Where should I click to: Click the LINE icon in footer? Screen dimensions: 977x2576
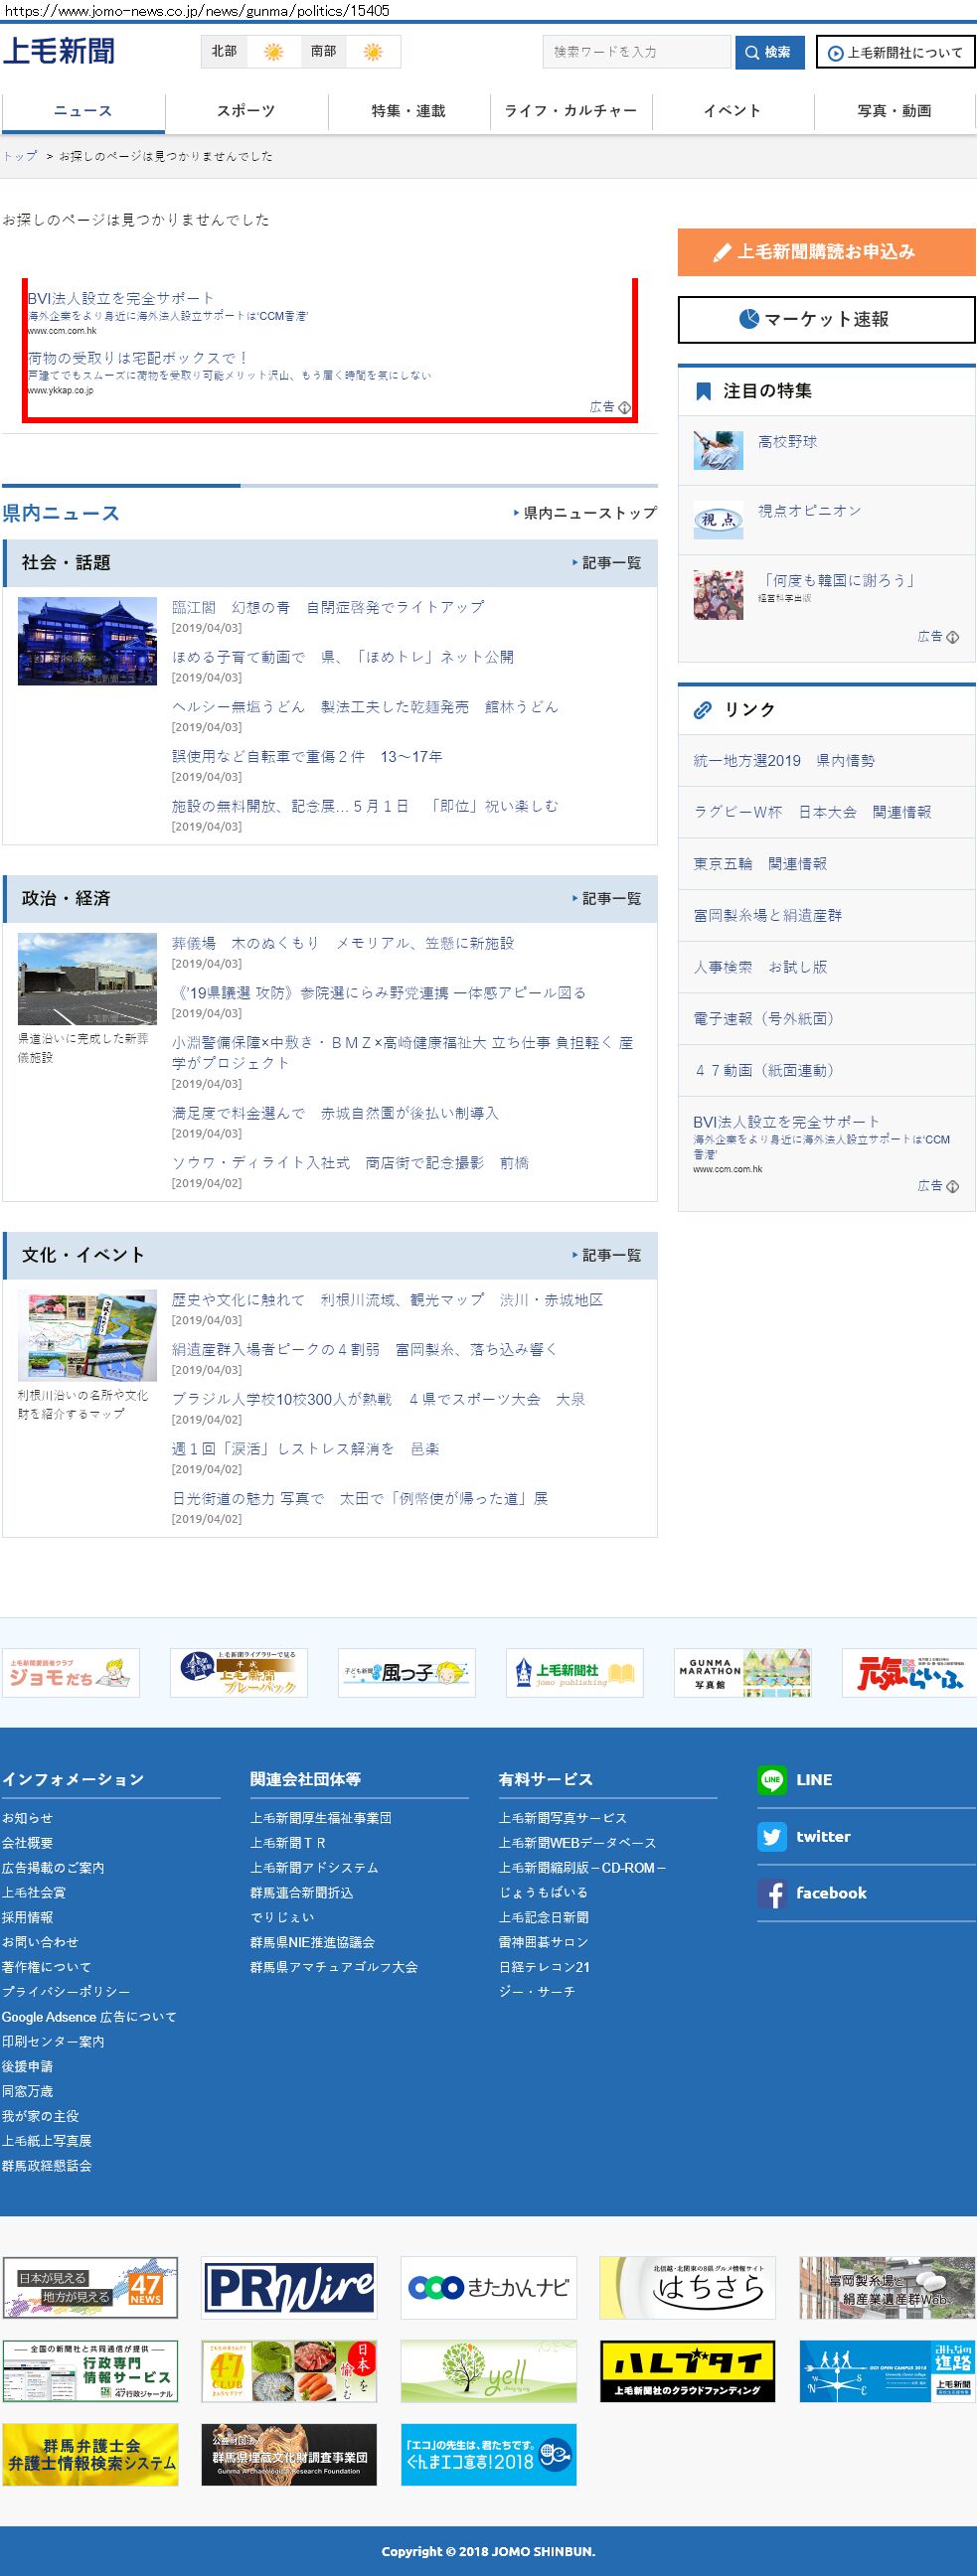point(771,1779)
